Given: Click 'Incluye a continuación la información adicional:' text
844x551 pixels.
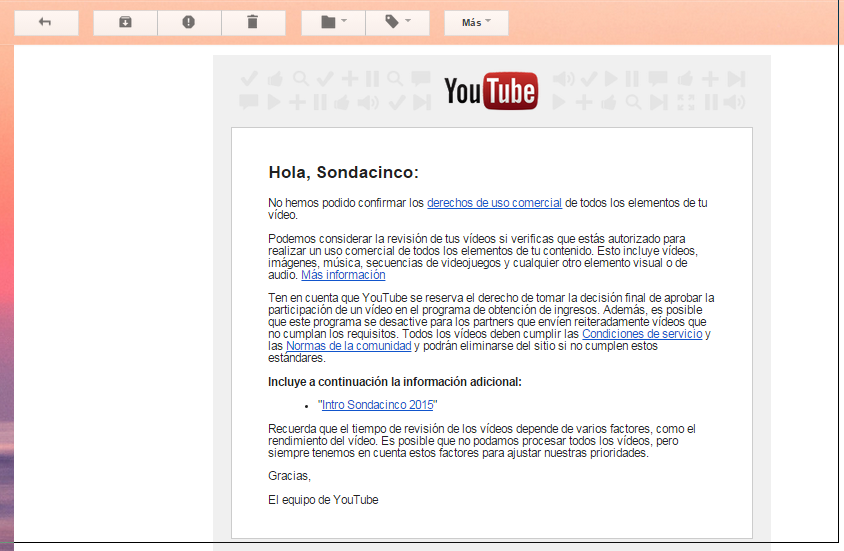Looking at the screenshot, I should point(395,382).
